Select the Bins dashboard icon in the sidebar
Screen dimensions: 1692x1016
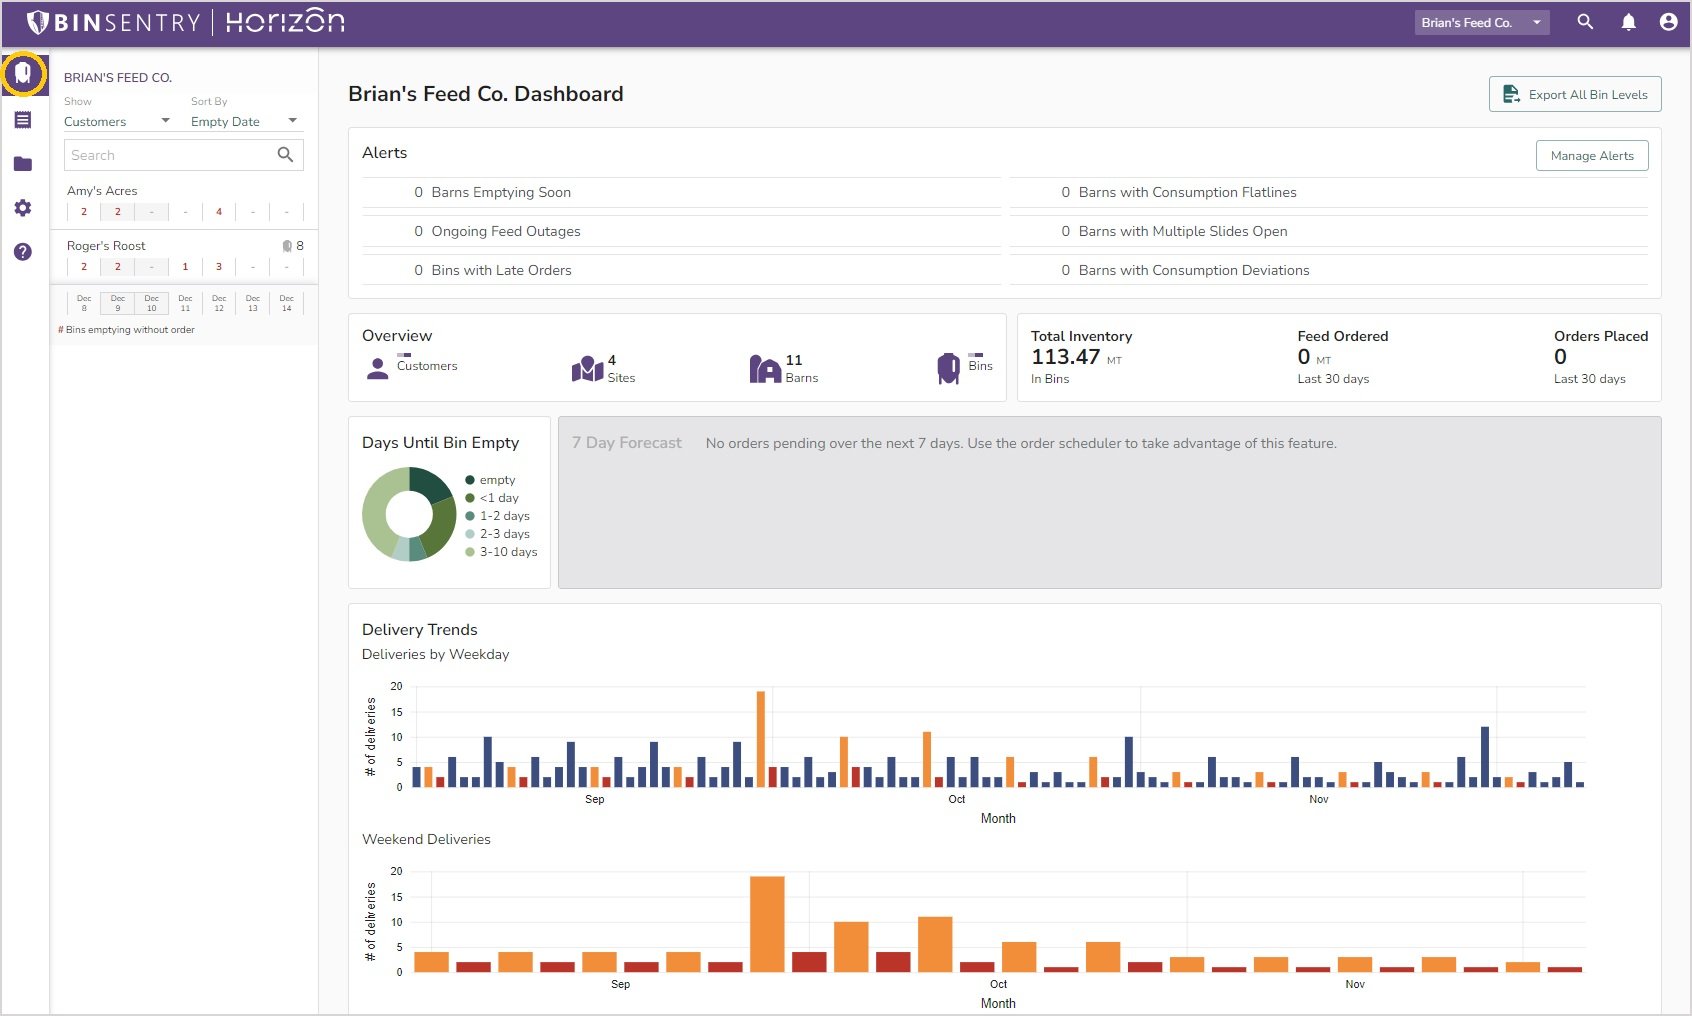tap(23, 73)
